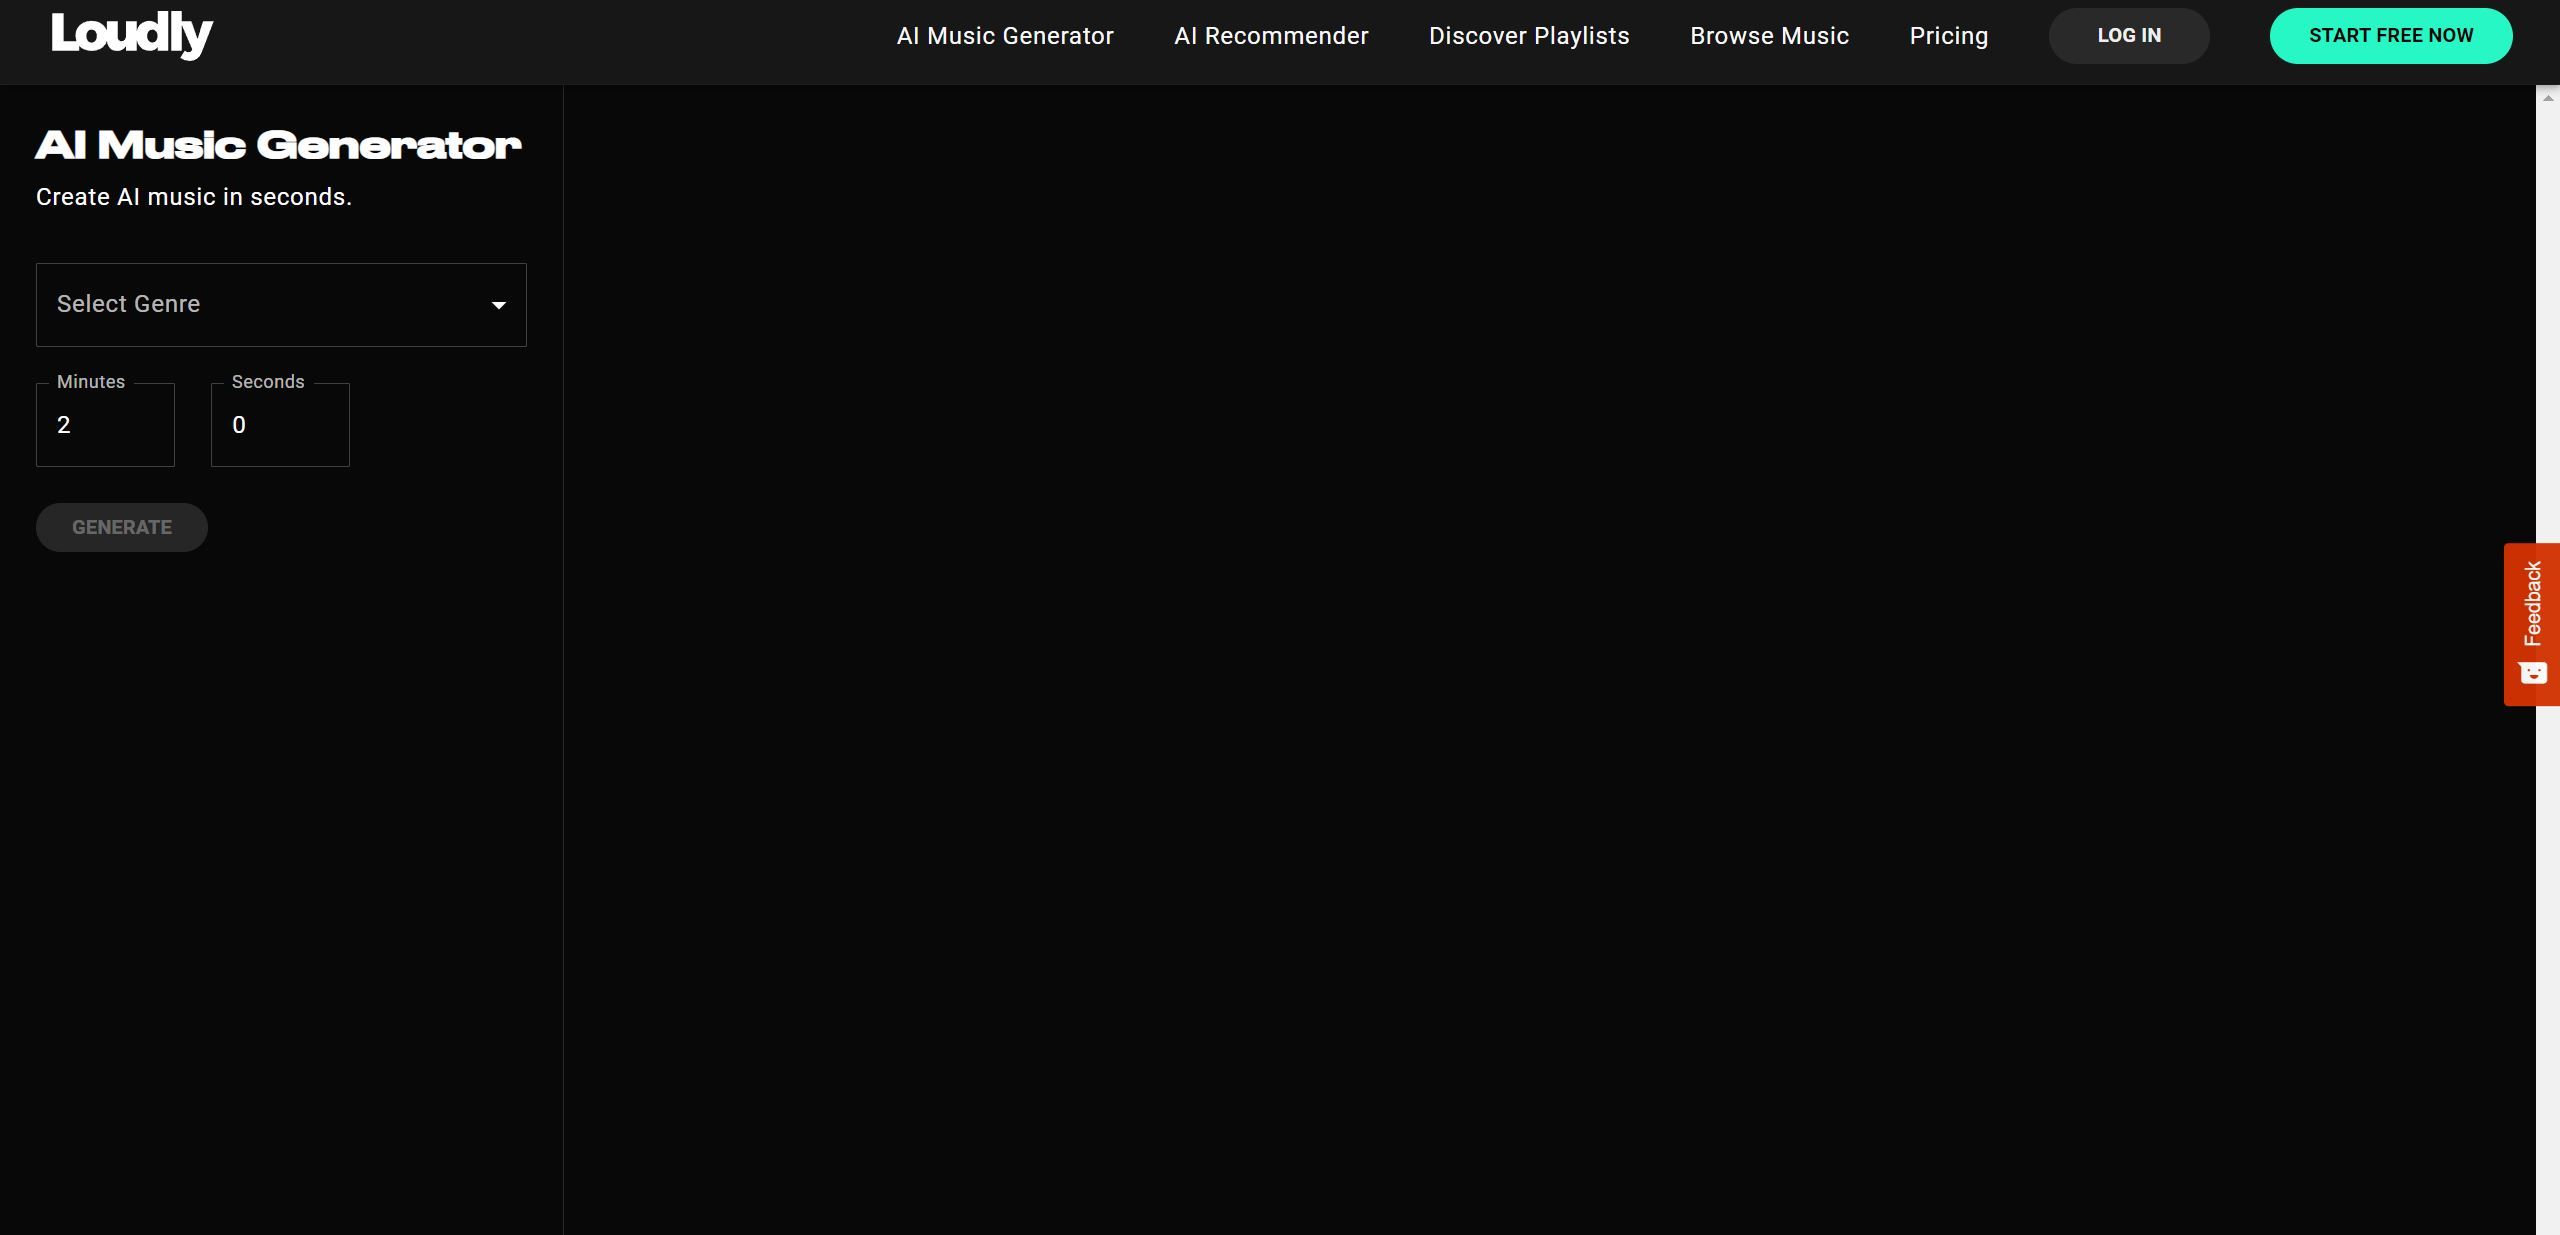This screenshot has height=1235, width=2560.
Task: Open the Select Genre dropdown
Action: tap(280, 305)
